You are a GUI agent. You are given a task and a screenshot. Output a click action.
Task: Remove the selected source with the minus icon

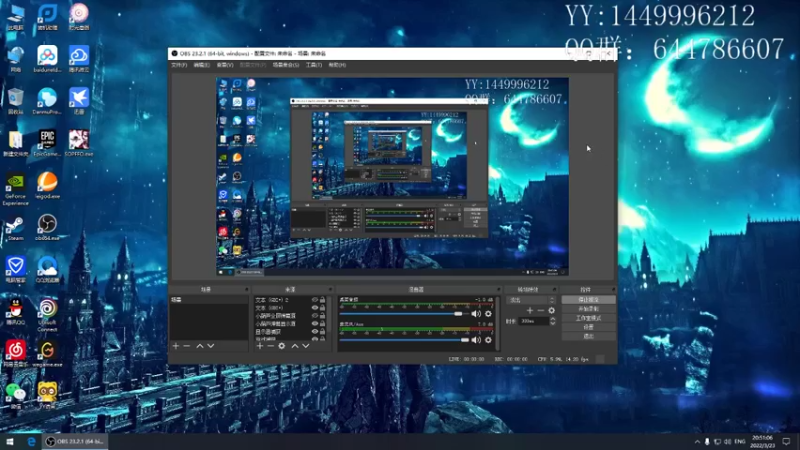point(270,346)
